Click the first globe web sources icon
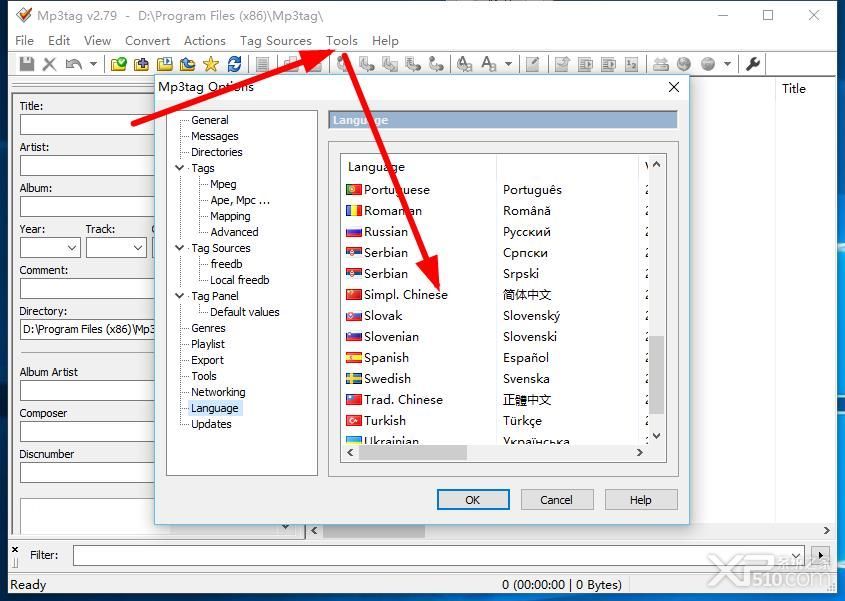 684,64
